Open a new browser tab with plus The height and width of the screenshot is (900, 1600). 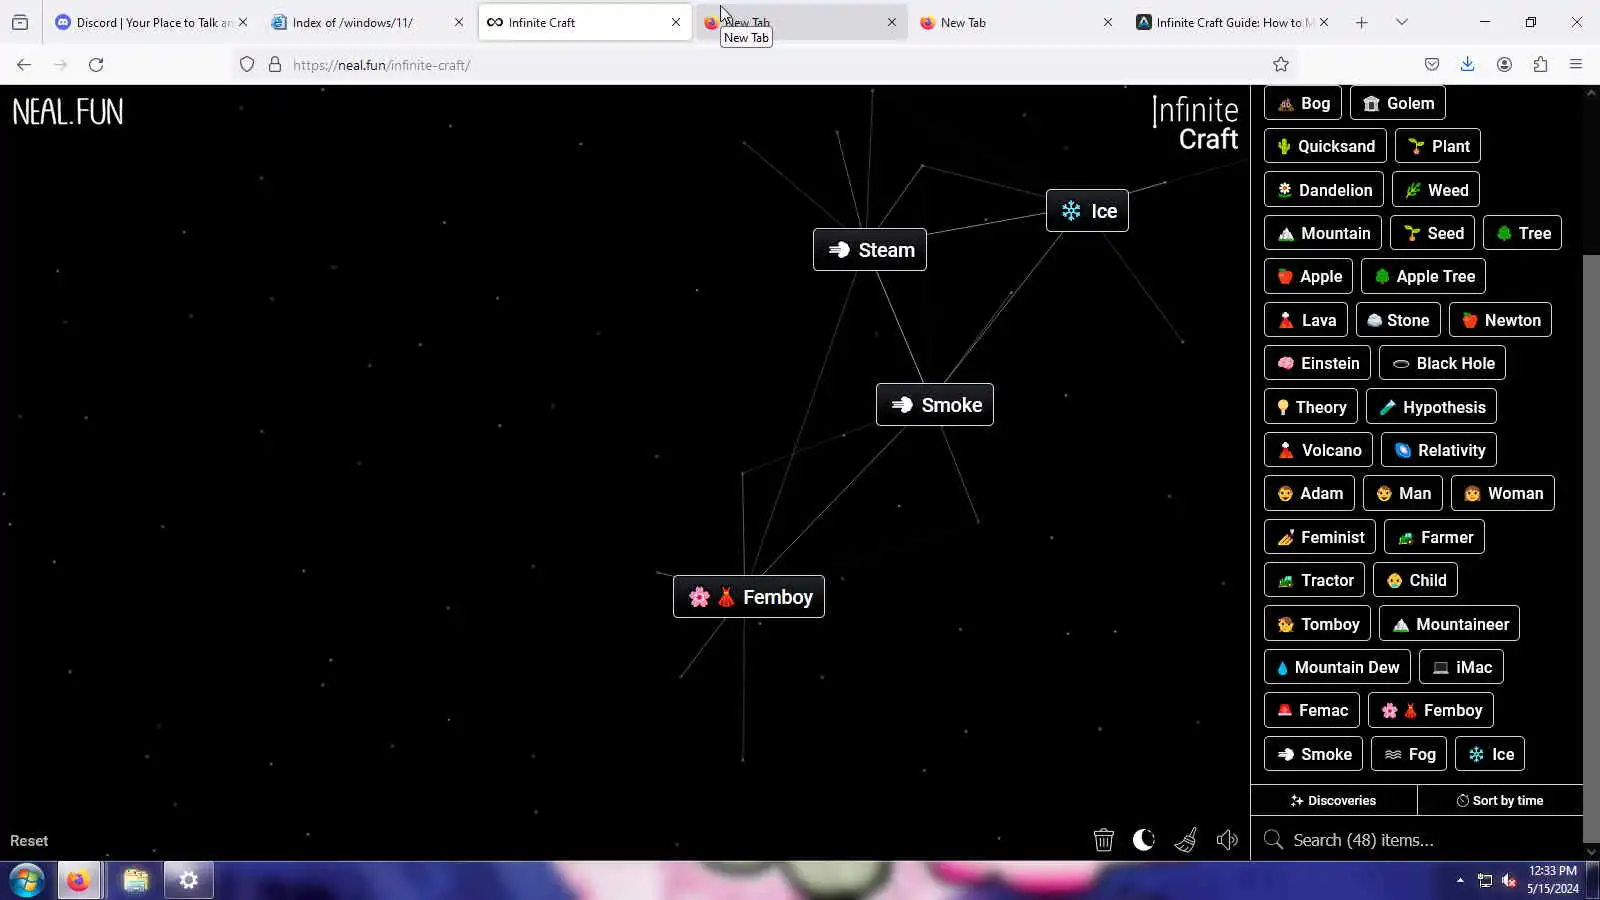click(1361, 22)
